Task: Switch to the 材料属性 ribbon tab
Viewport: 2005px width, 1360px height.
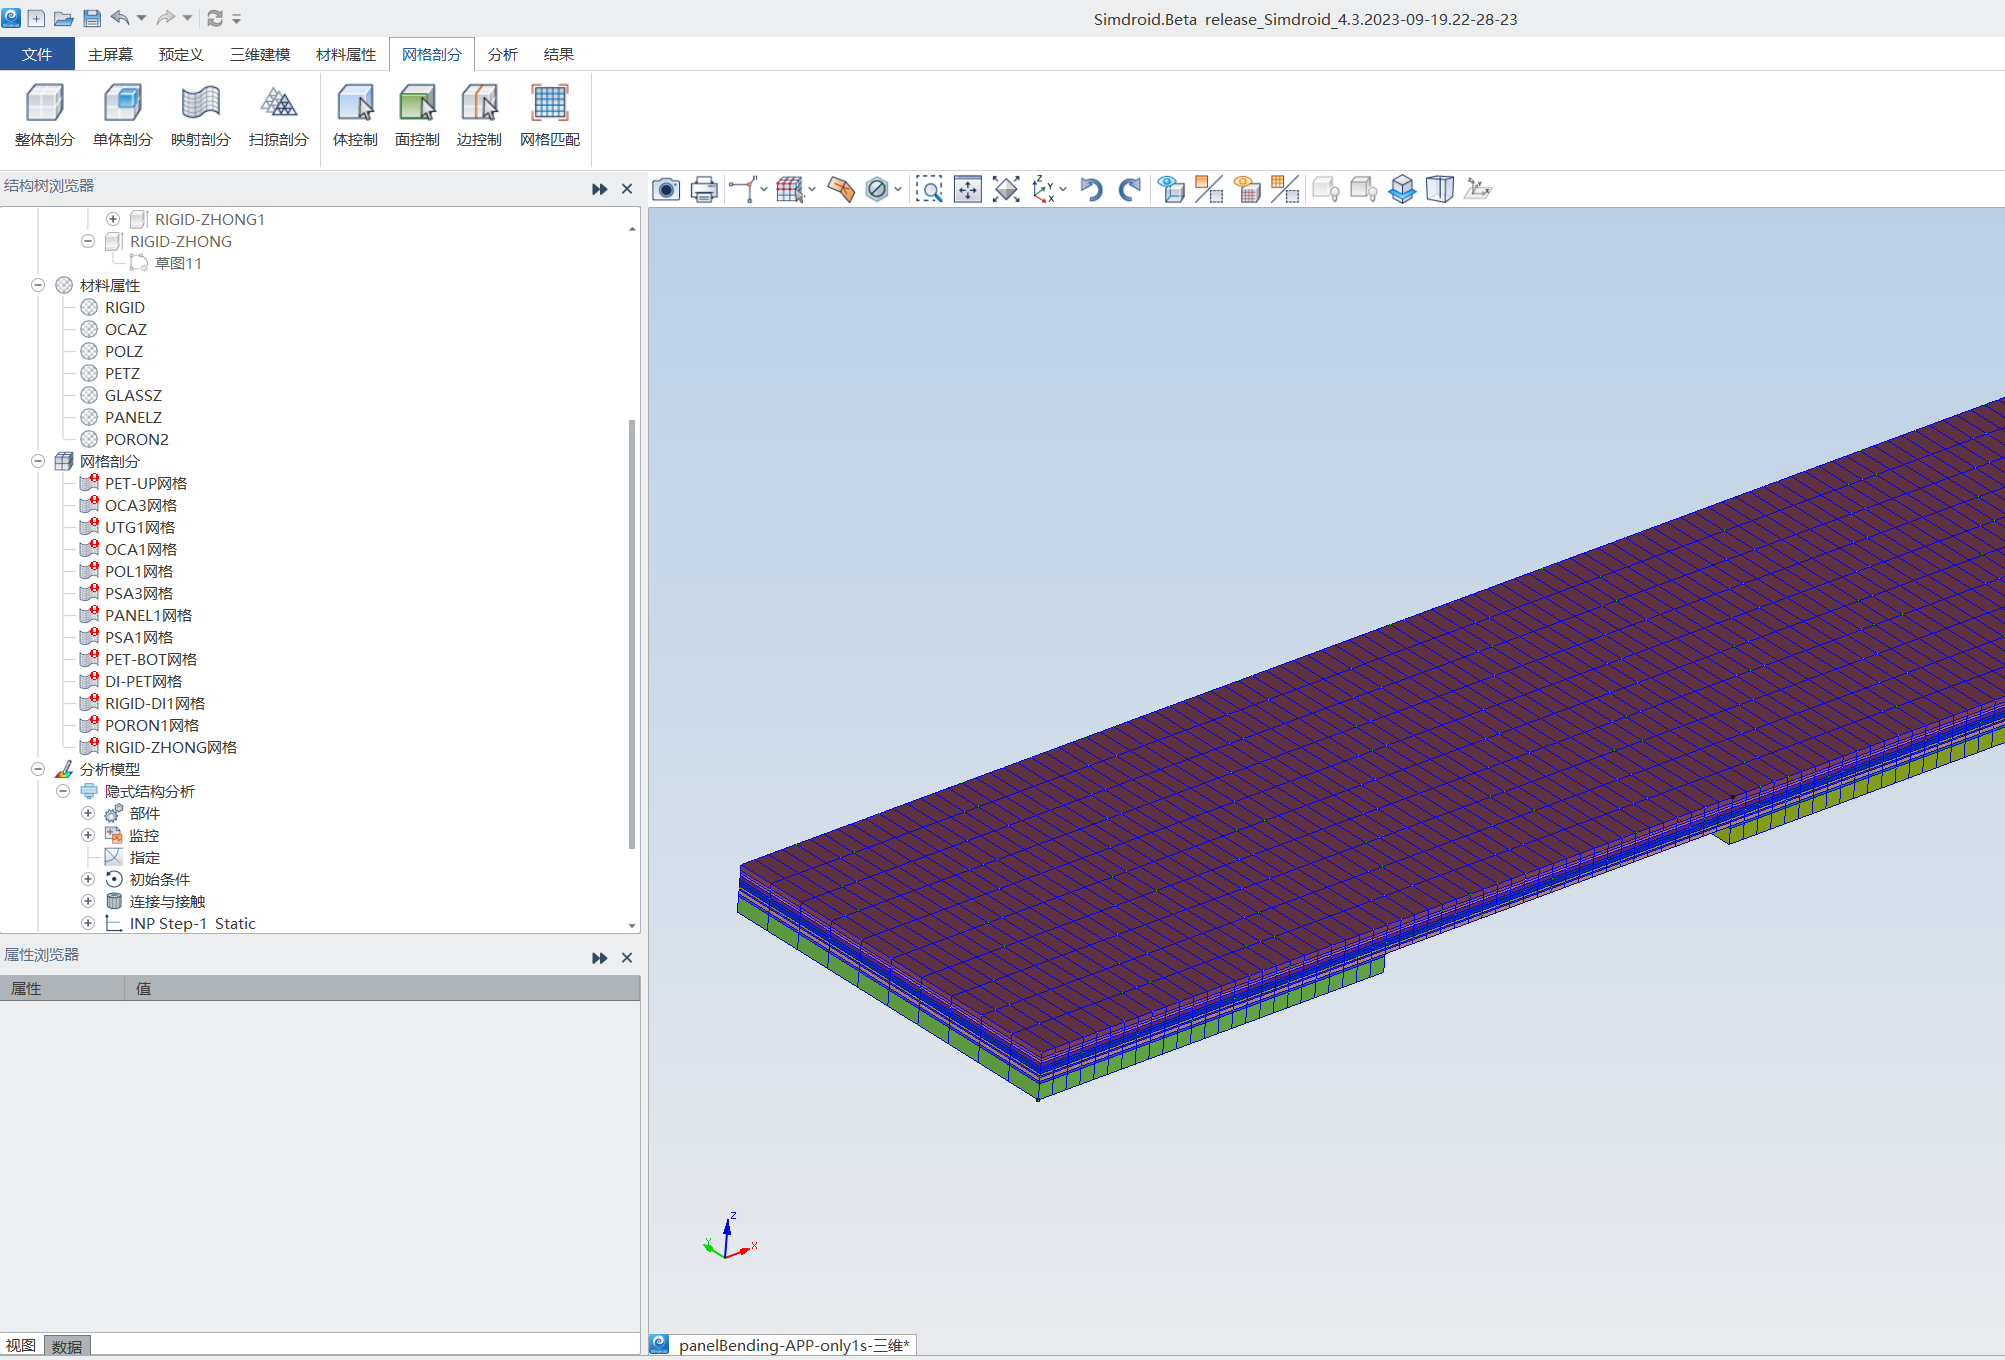Action: pyautogui.click(x=346, y=54)
